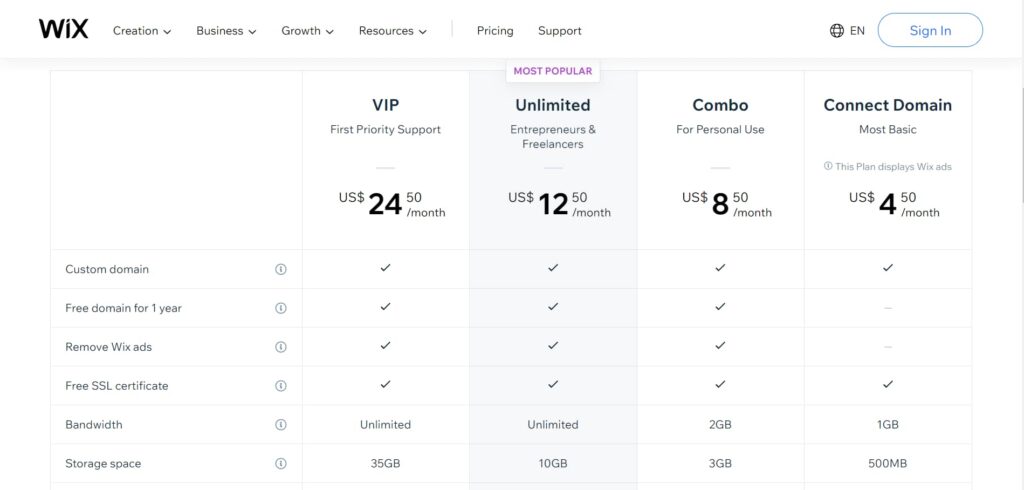Click 'For Personal Use' subtitle
1024x490 pixels.
click(x=720, y=129)
